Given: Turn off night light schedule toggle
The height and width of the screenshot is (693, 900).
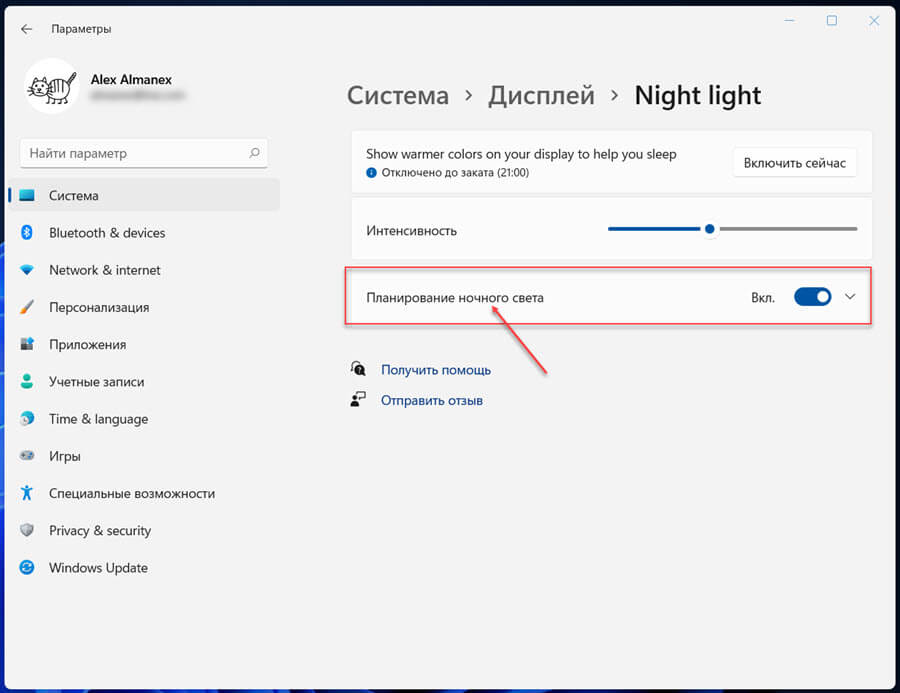Looking at the screenshot, I should 812,297.
